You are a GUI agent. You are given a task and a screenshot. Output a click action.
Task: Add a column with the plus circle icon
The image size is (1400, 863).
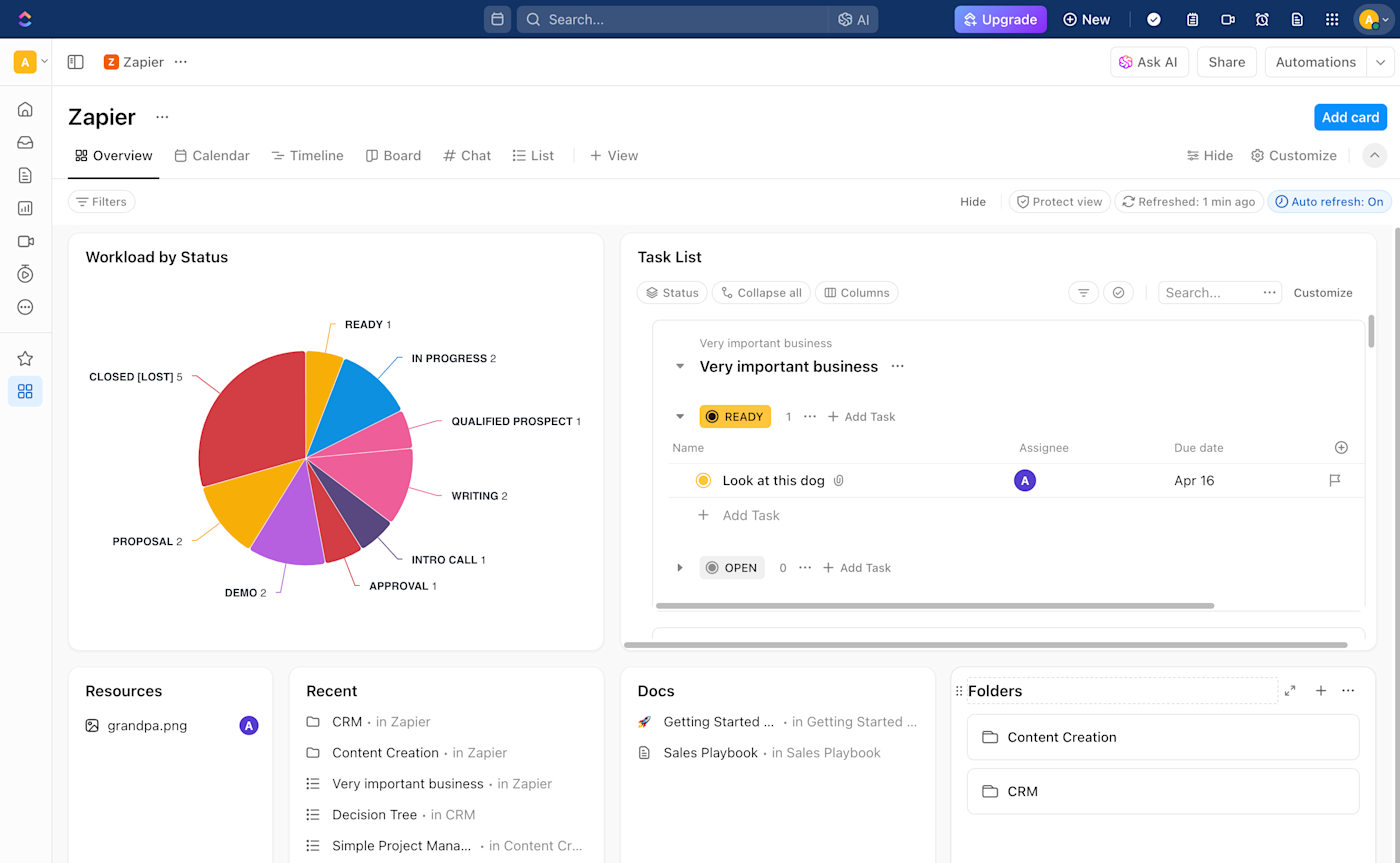tap(1341, 448)
